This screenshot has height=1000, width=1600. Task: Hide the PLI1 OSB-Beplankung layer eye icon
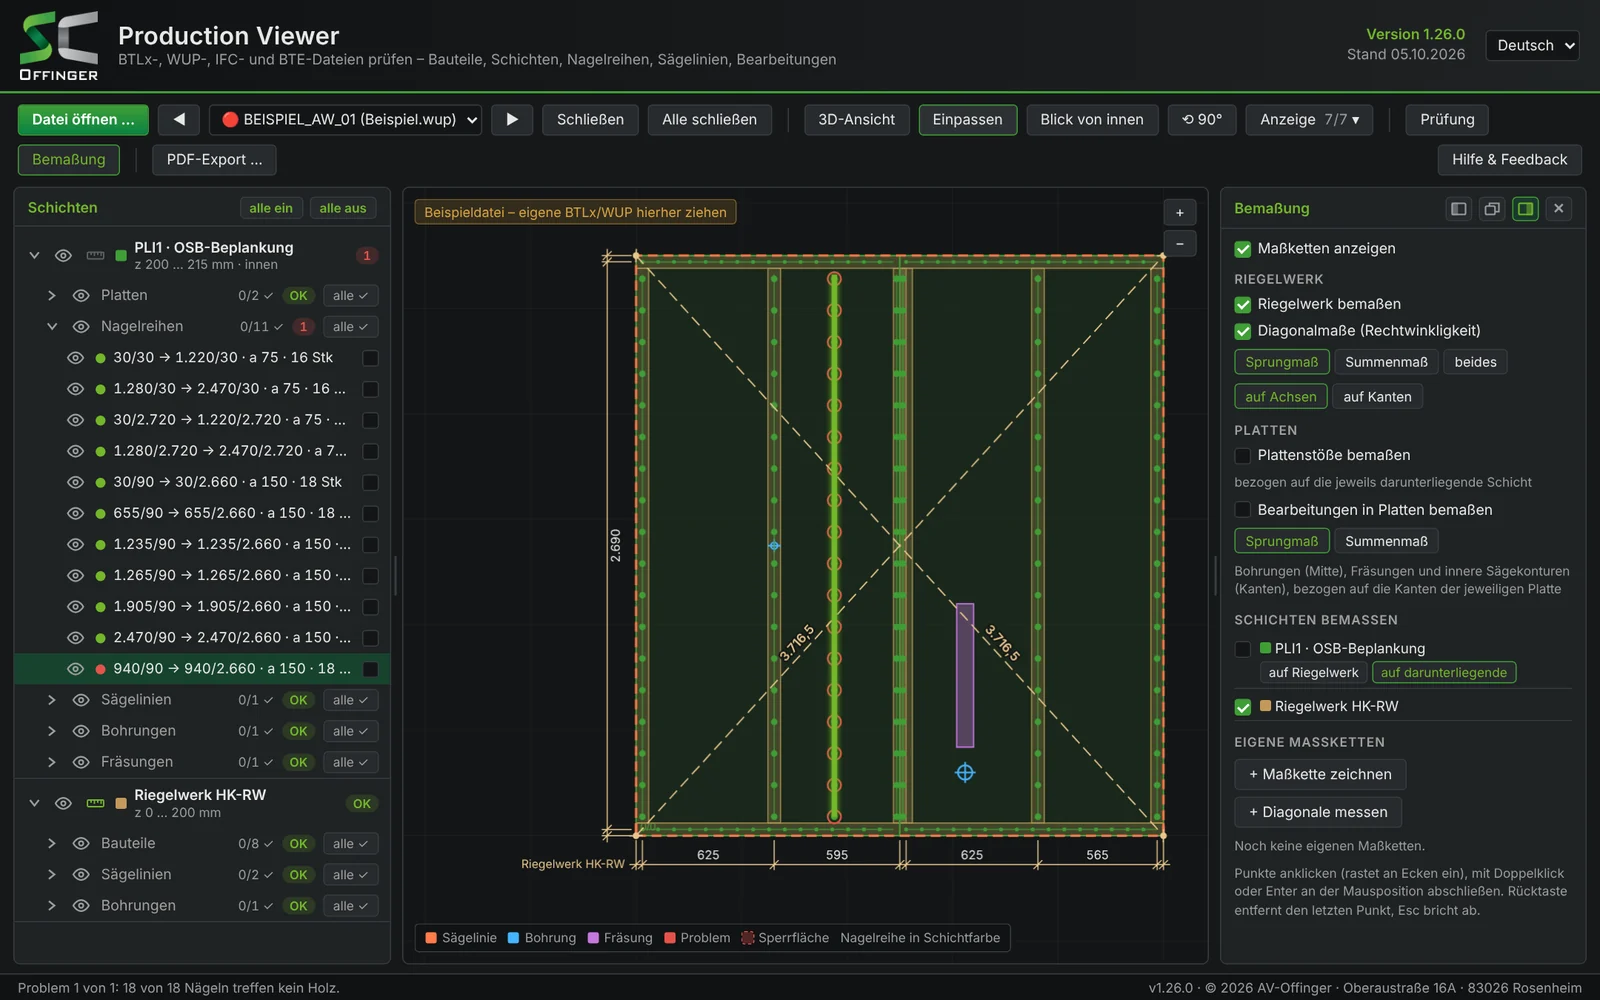[63, 255]
